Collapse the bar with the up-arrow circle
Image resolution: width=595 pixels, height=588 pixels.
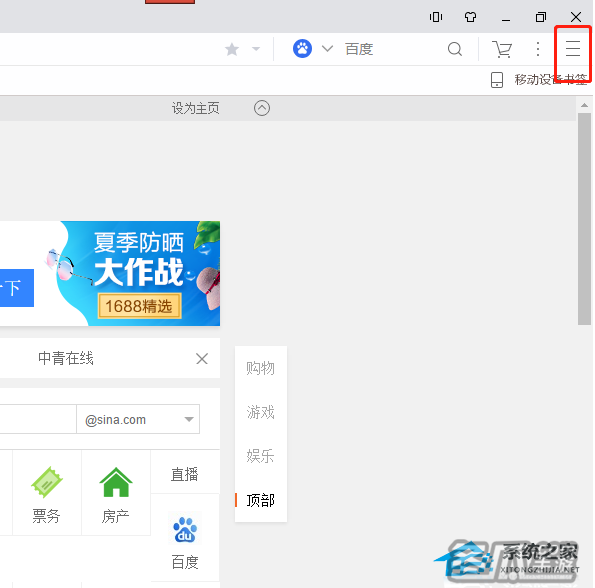pyautogui.click(x=262, y=108)
